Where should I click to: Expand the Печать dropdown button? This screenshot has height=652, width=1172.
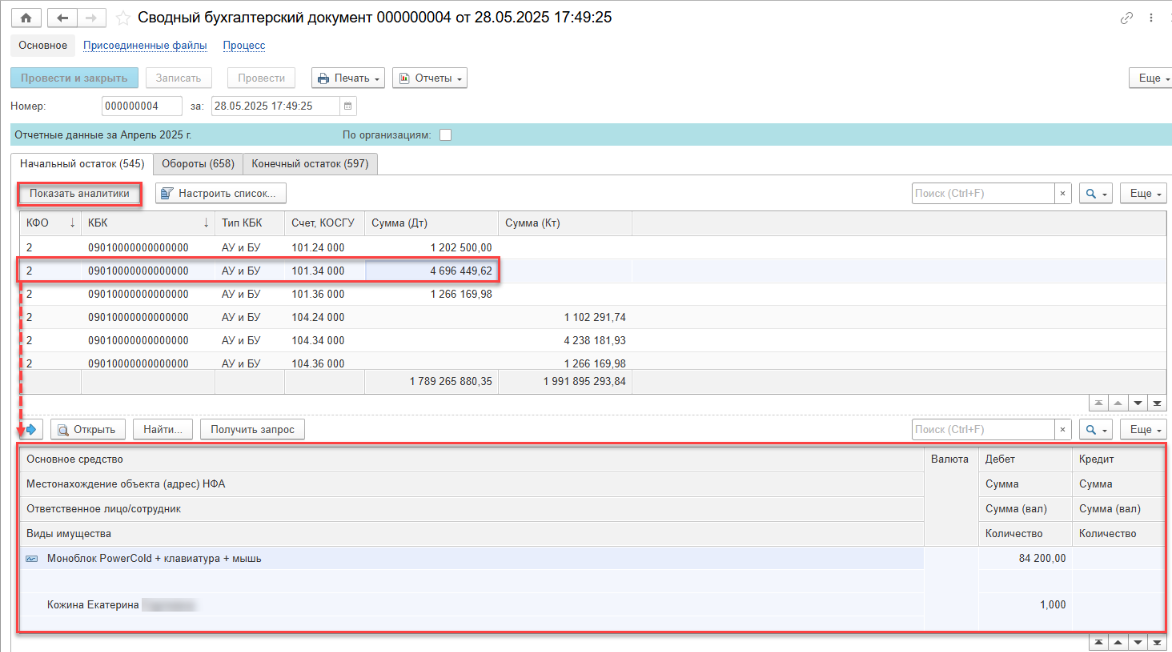click(348, 78)
